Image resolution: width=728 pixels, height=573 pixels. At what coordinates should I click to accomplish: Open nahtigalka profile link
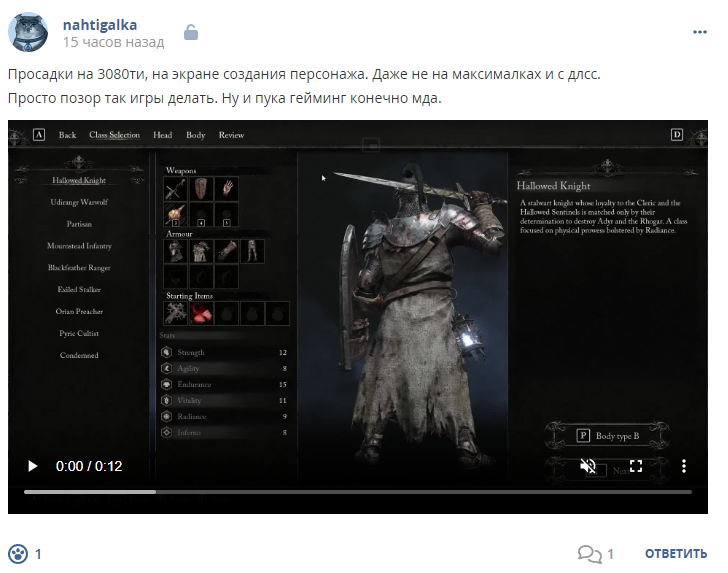[100, 25]
